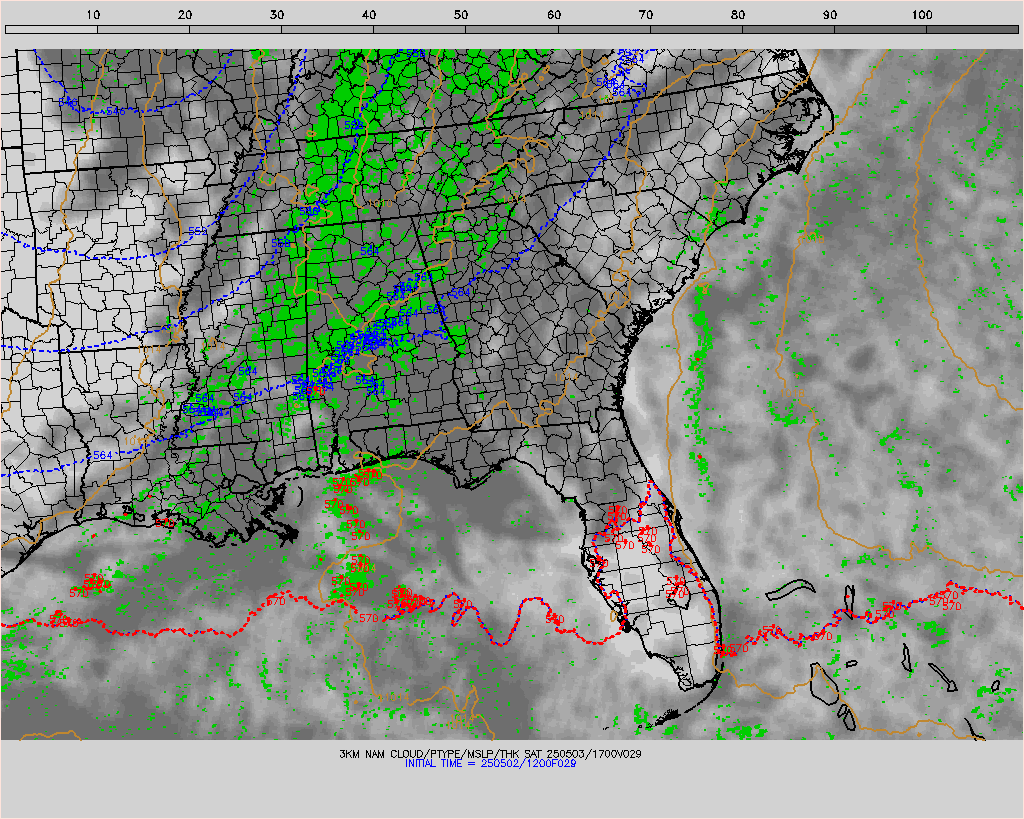The width and height of the screenshot is (1024, 819).
Task: Click the scale label "80"
Action: point(738,14)
